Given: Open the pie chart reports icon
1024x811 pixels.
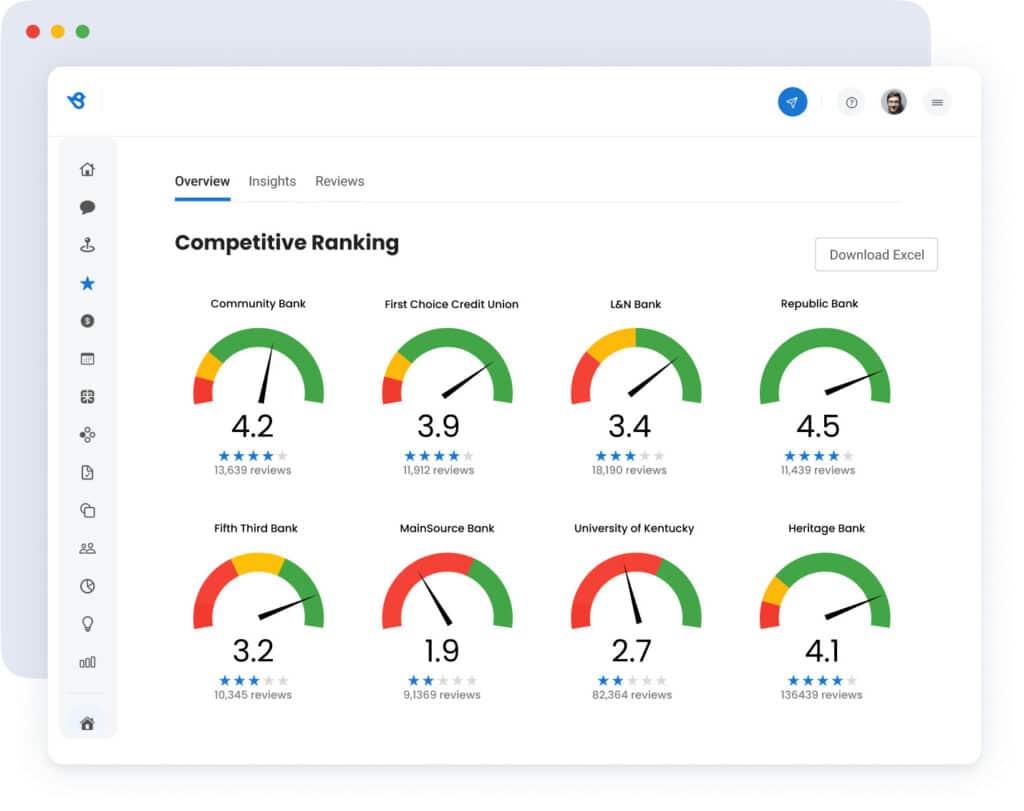Looking at the screenshot, I should [x=87, y=586].
